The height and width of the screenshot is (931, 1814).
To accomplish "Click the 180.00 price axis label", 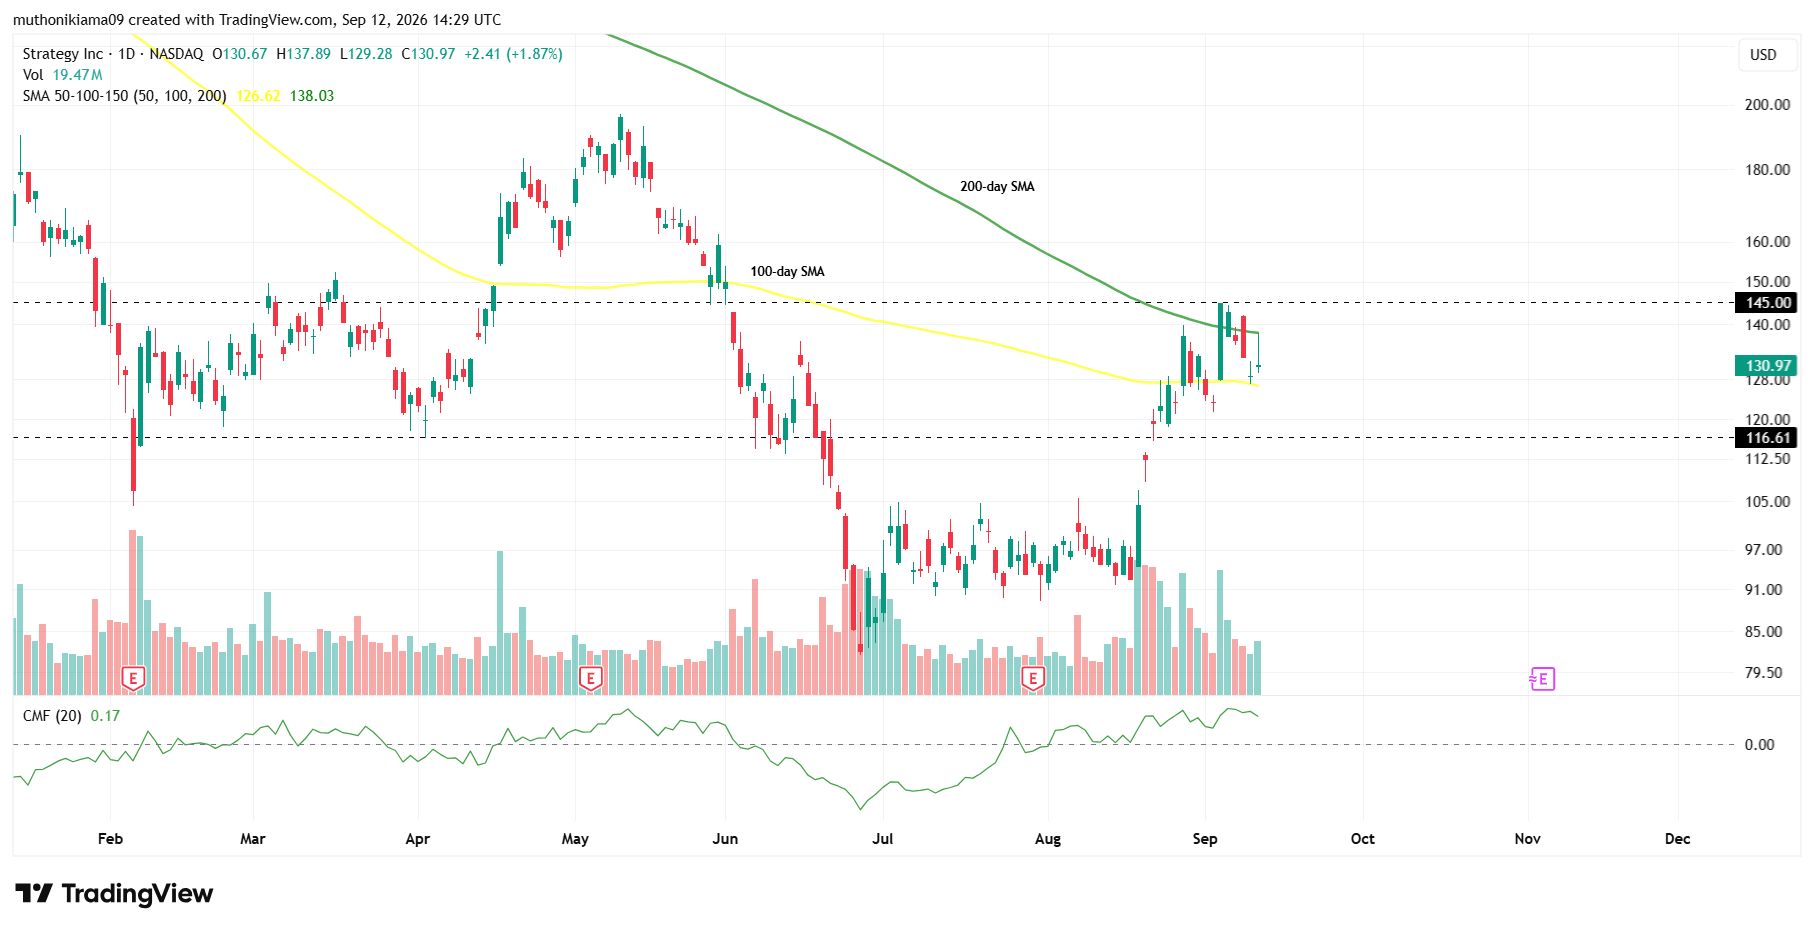I will [x=1767, y=170].
